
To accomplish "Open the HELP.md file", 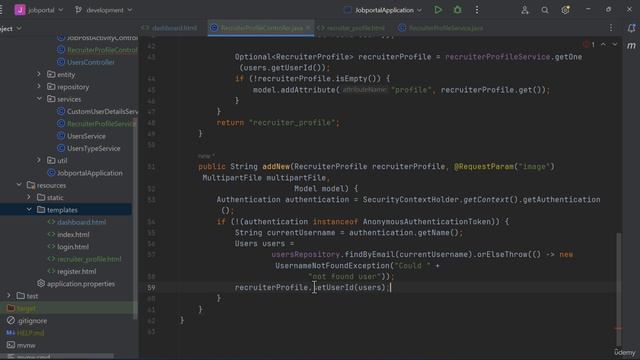I will pos(25,333).
